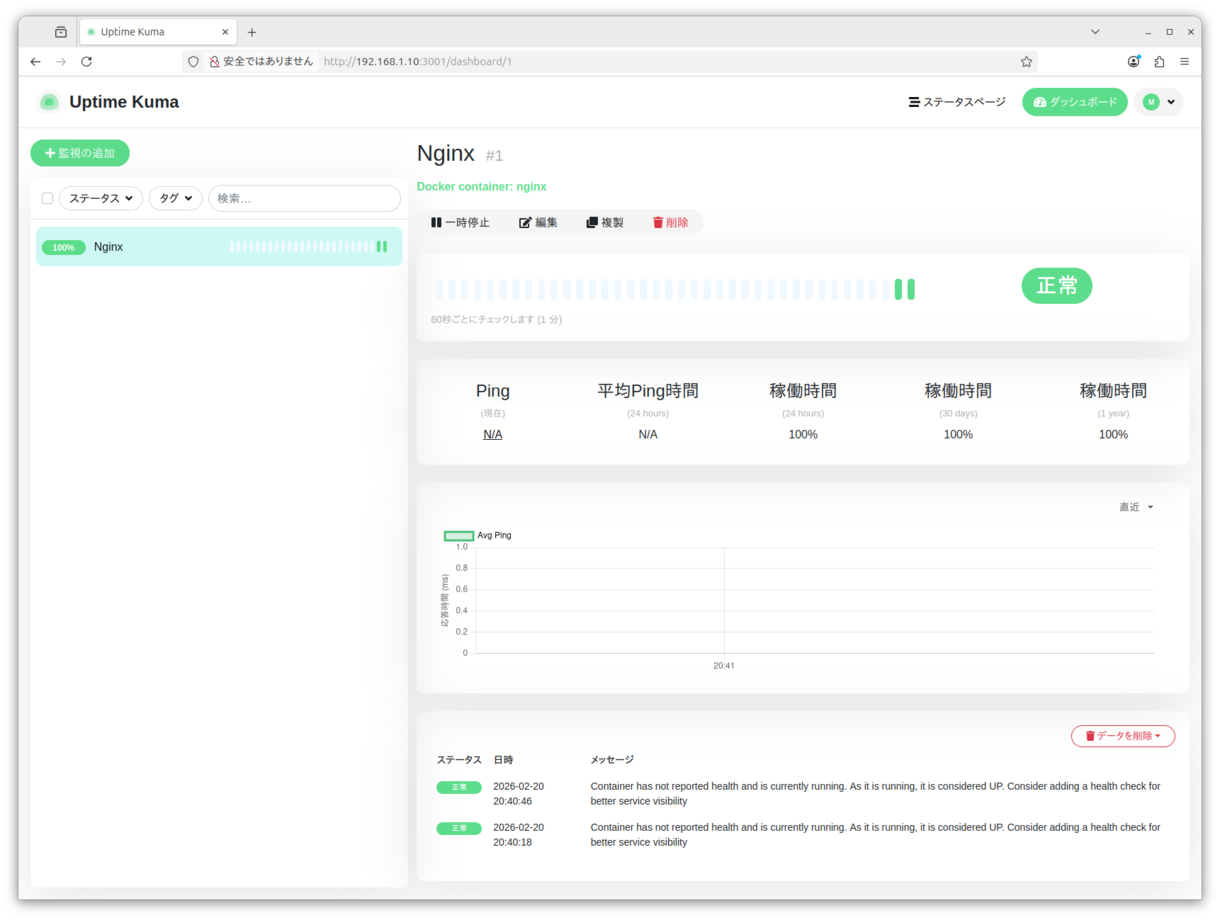
Task: Tick the select-all checkbox in monitor list
Action: point(47,198)
